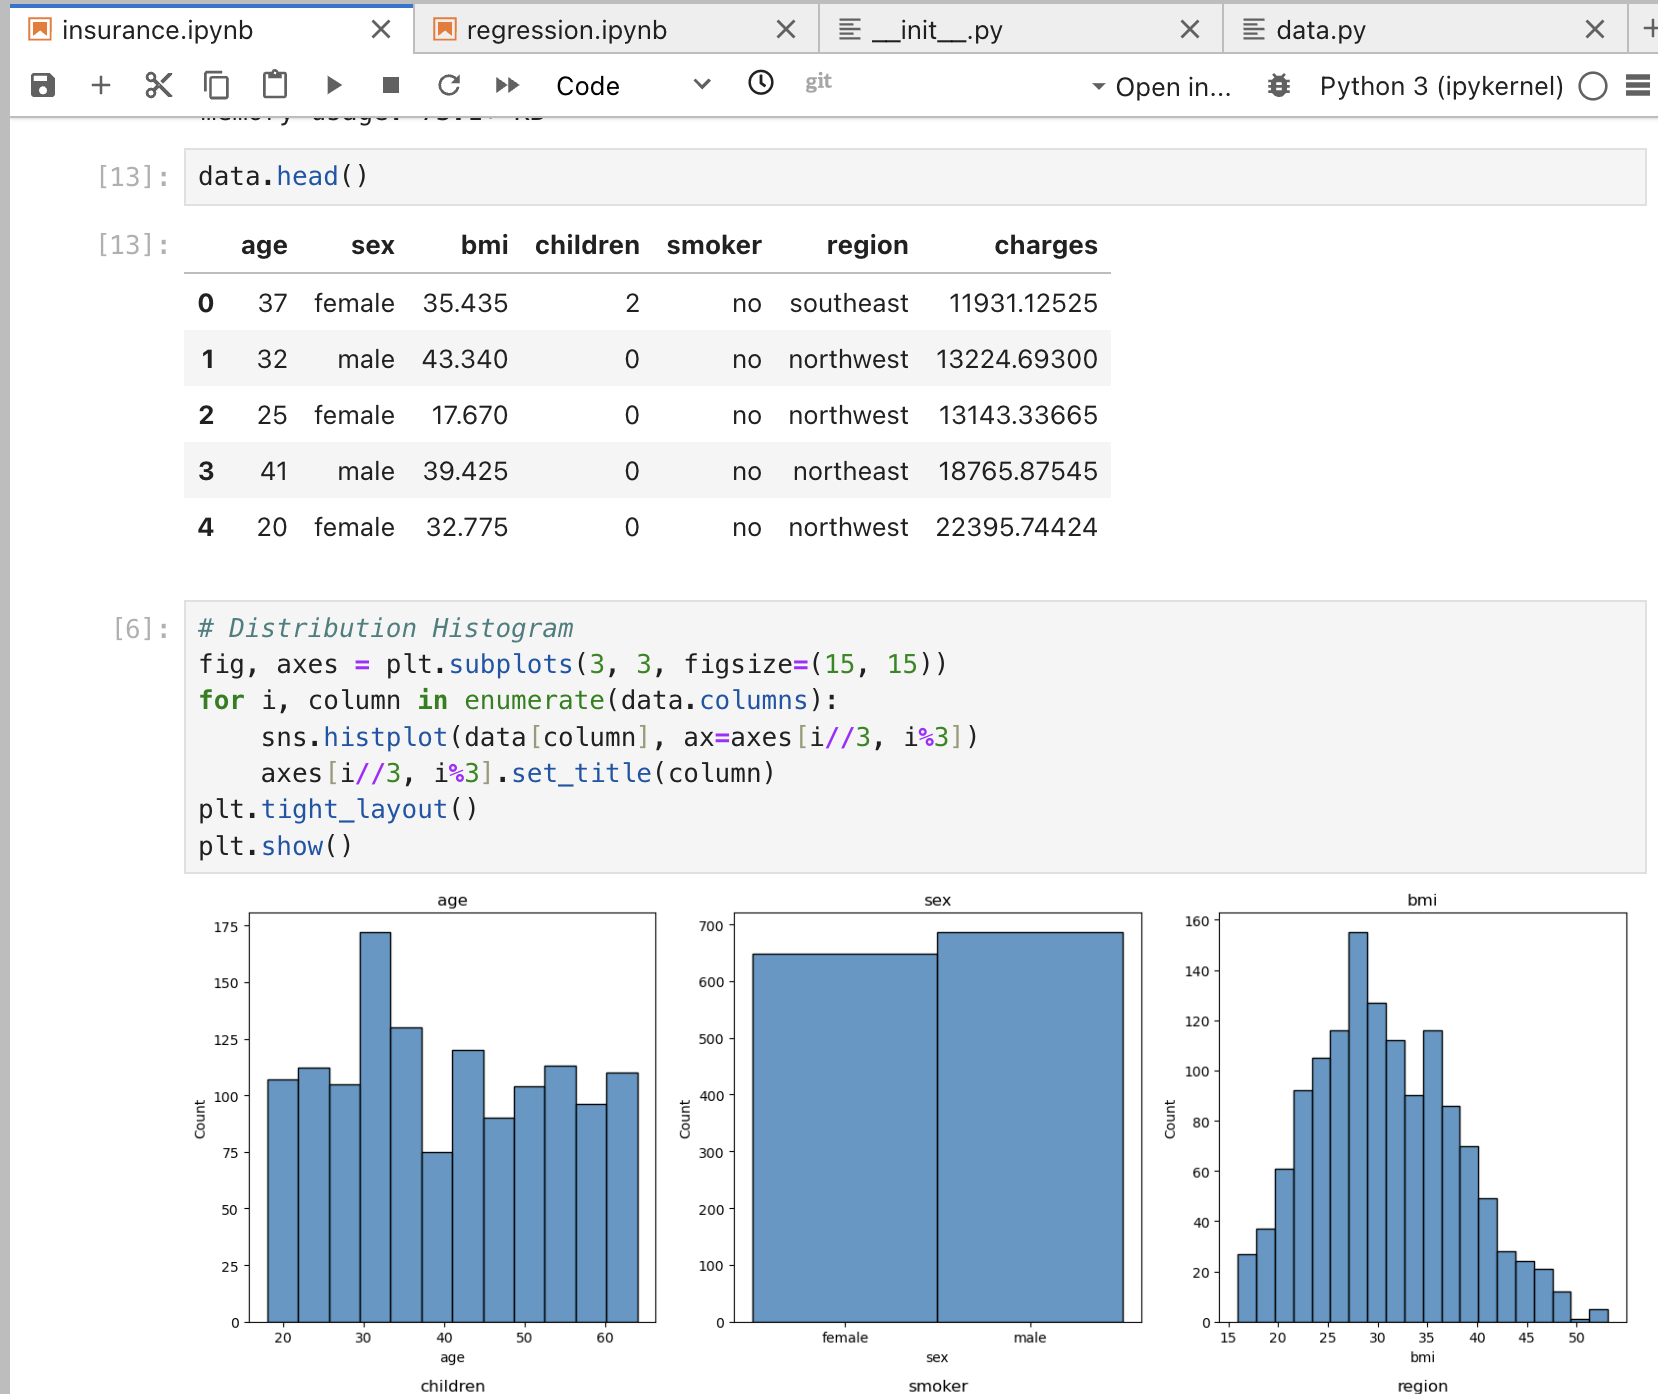Click into the data.head() code cell
The width and height of the screenshot is (1658, 1394).
click(914, 177)
